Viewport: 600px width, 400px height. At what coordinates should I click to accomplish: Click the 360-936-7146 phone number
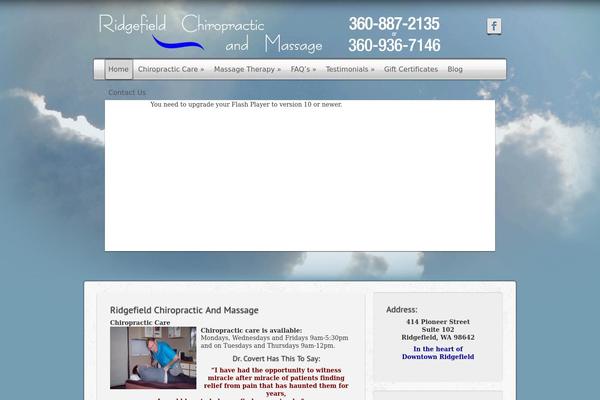tap(394, 45)
